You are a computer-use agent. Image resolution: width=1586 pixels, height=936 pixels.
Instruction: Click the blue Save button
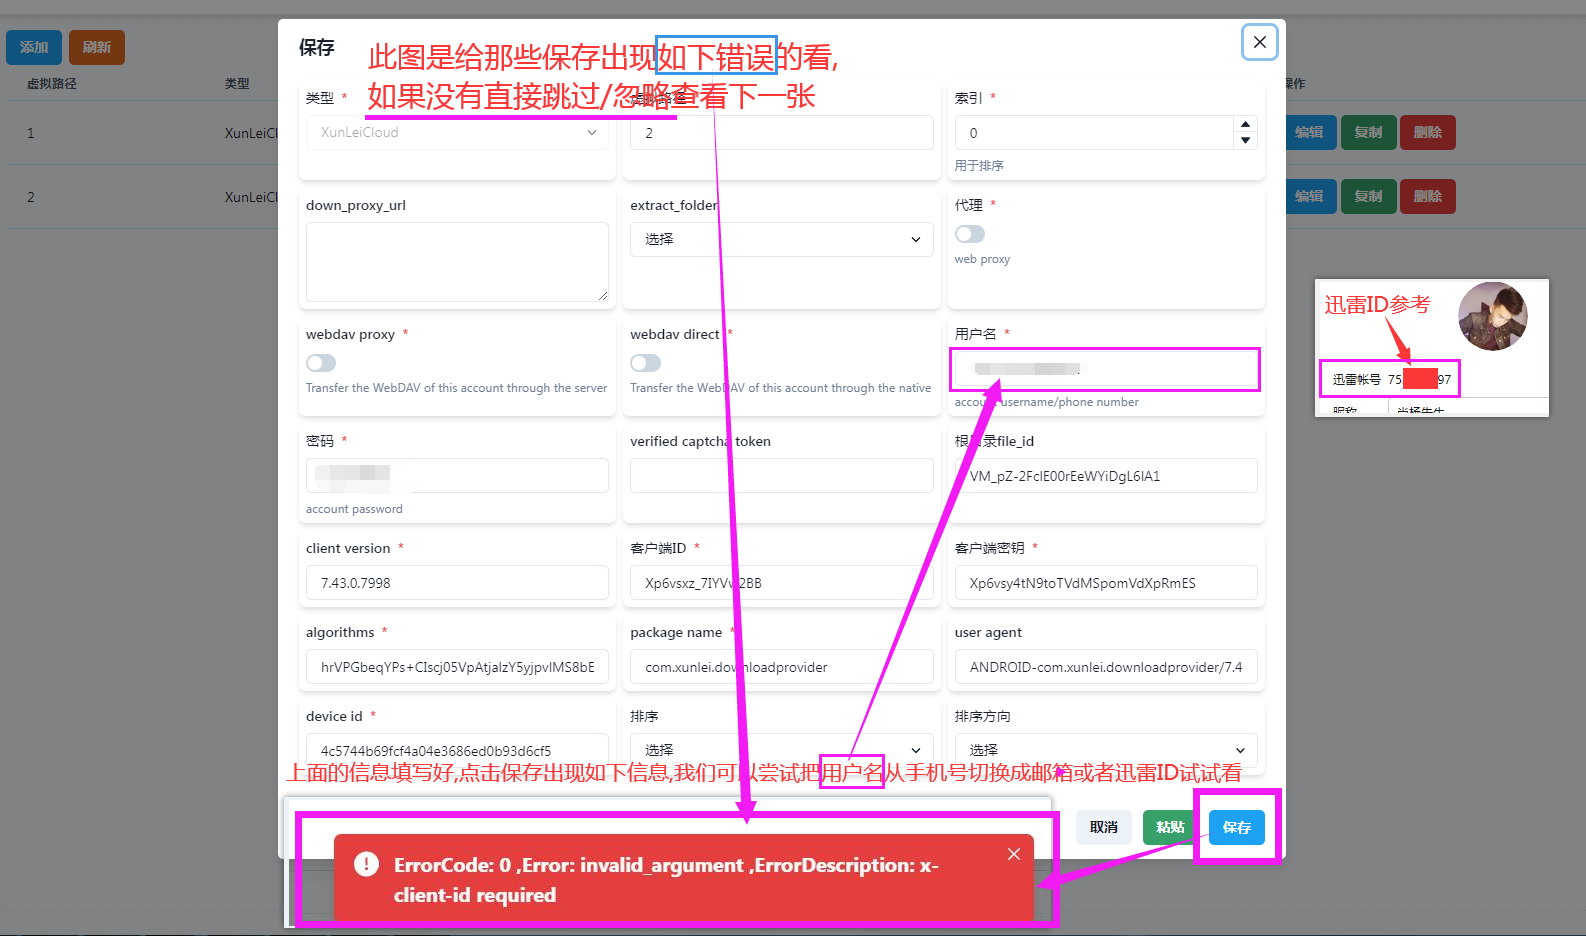click(x=1236, y=827)
